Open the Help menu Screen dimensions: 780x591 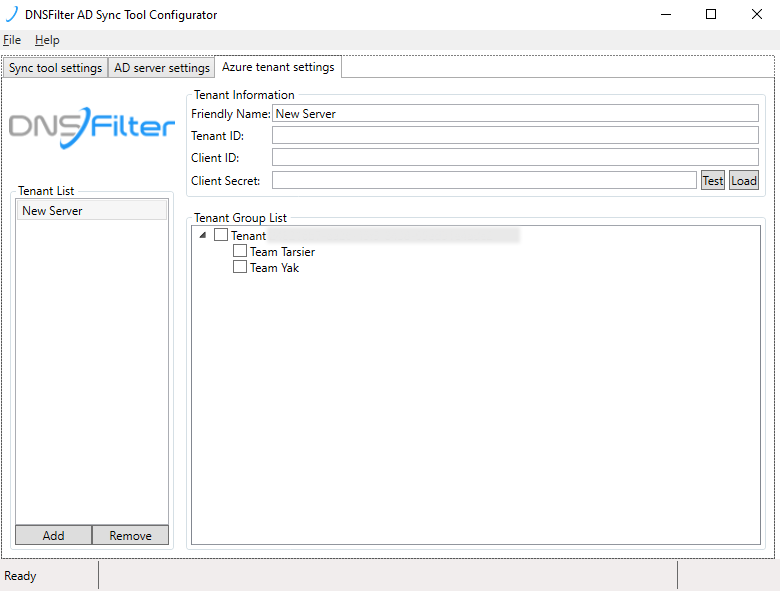point(47,40)
